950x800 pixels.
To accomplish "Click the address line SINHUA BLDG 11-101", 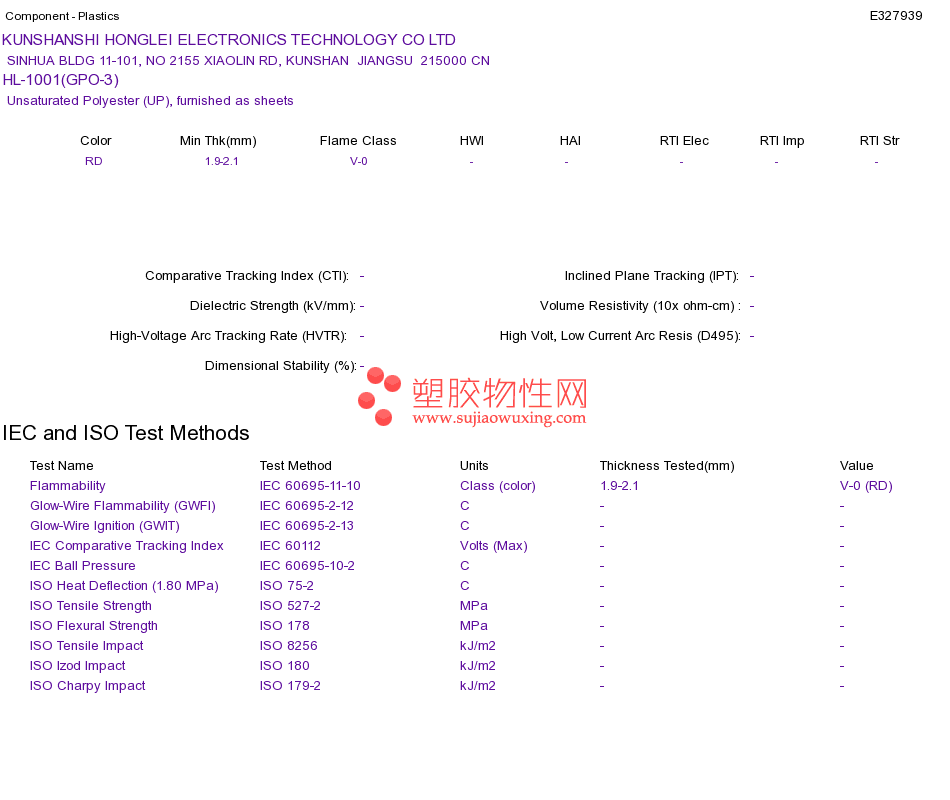I will pyautogui.click(x=248, y=61).
